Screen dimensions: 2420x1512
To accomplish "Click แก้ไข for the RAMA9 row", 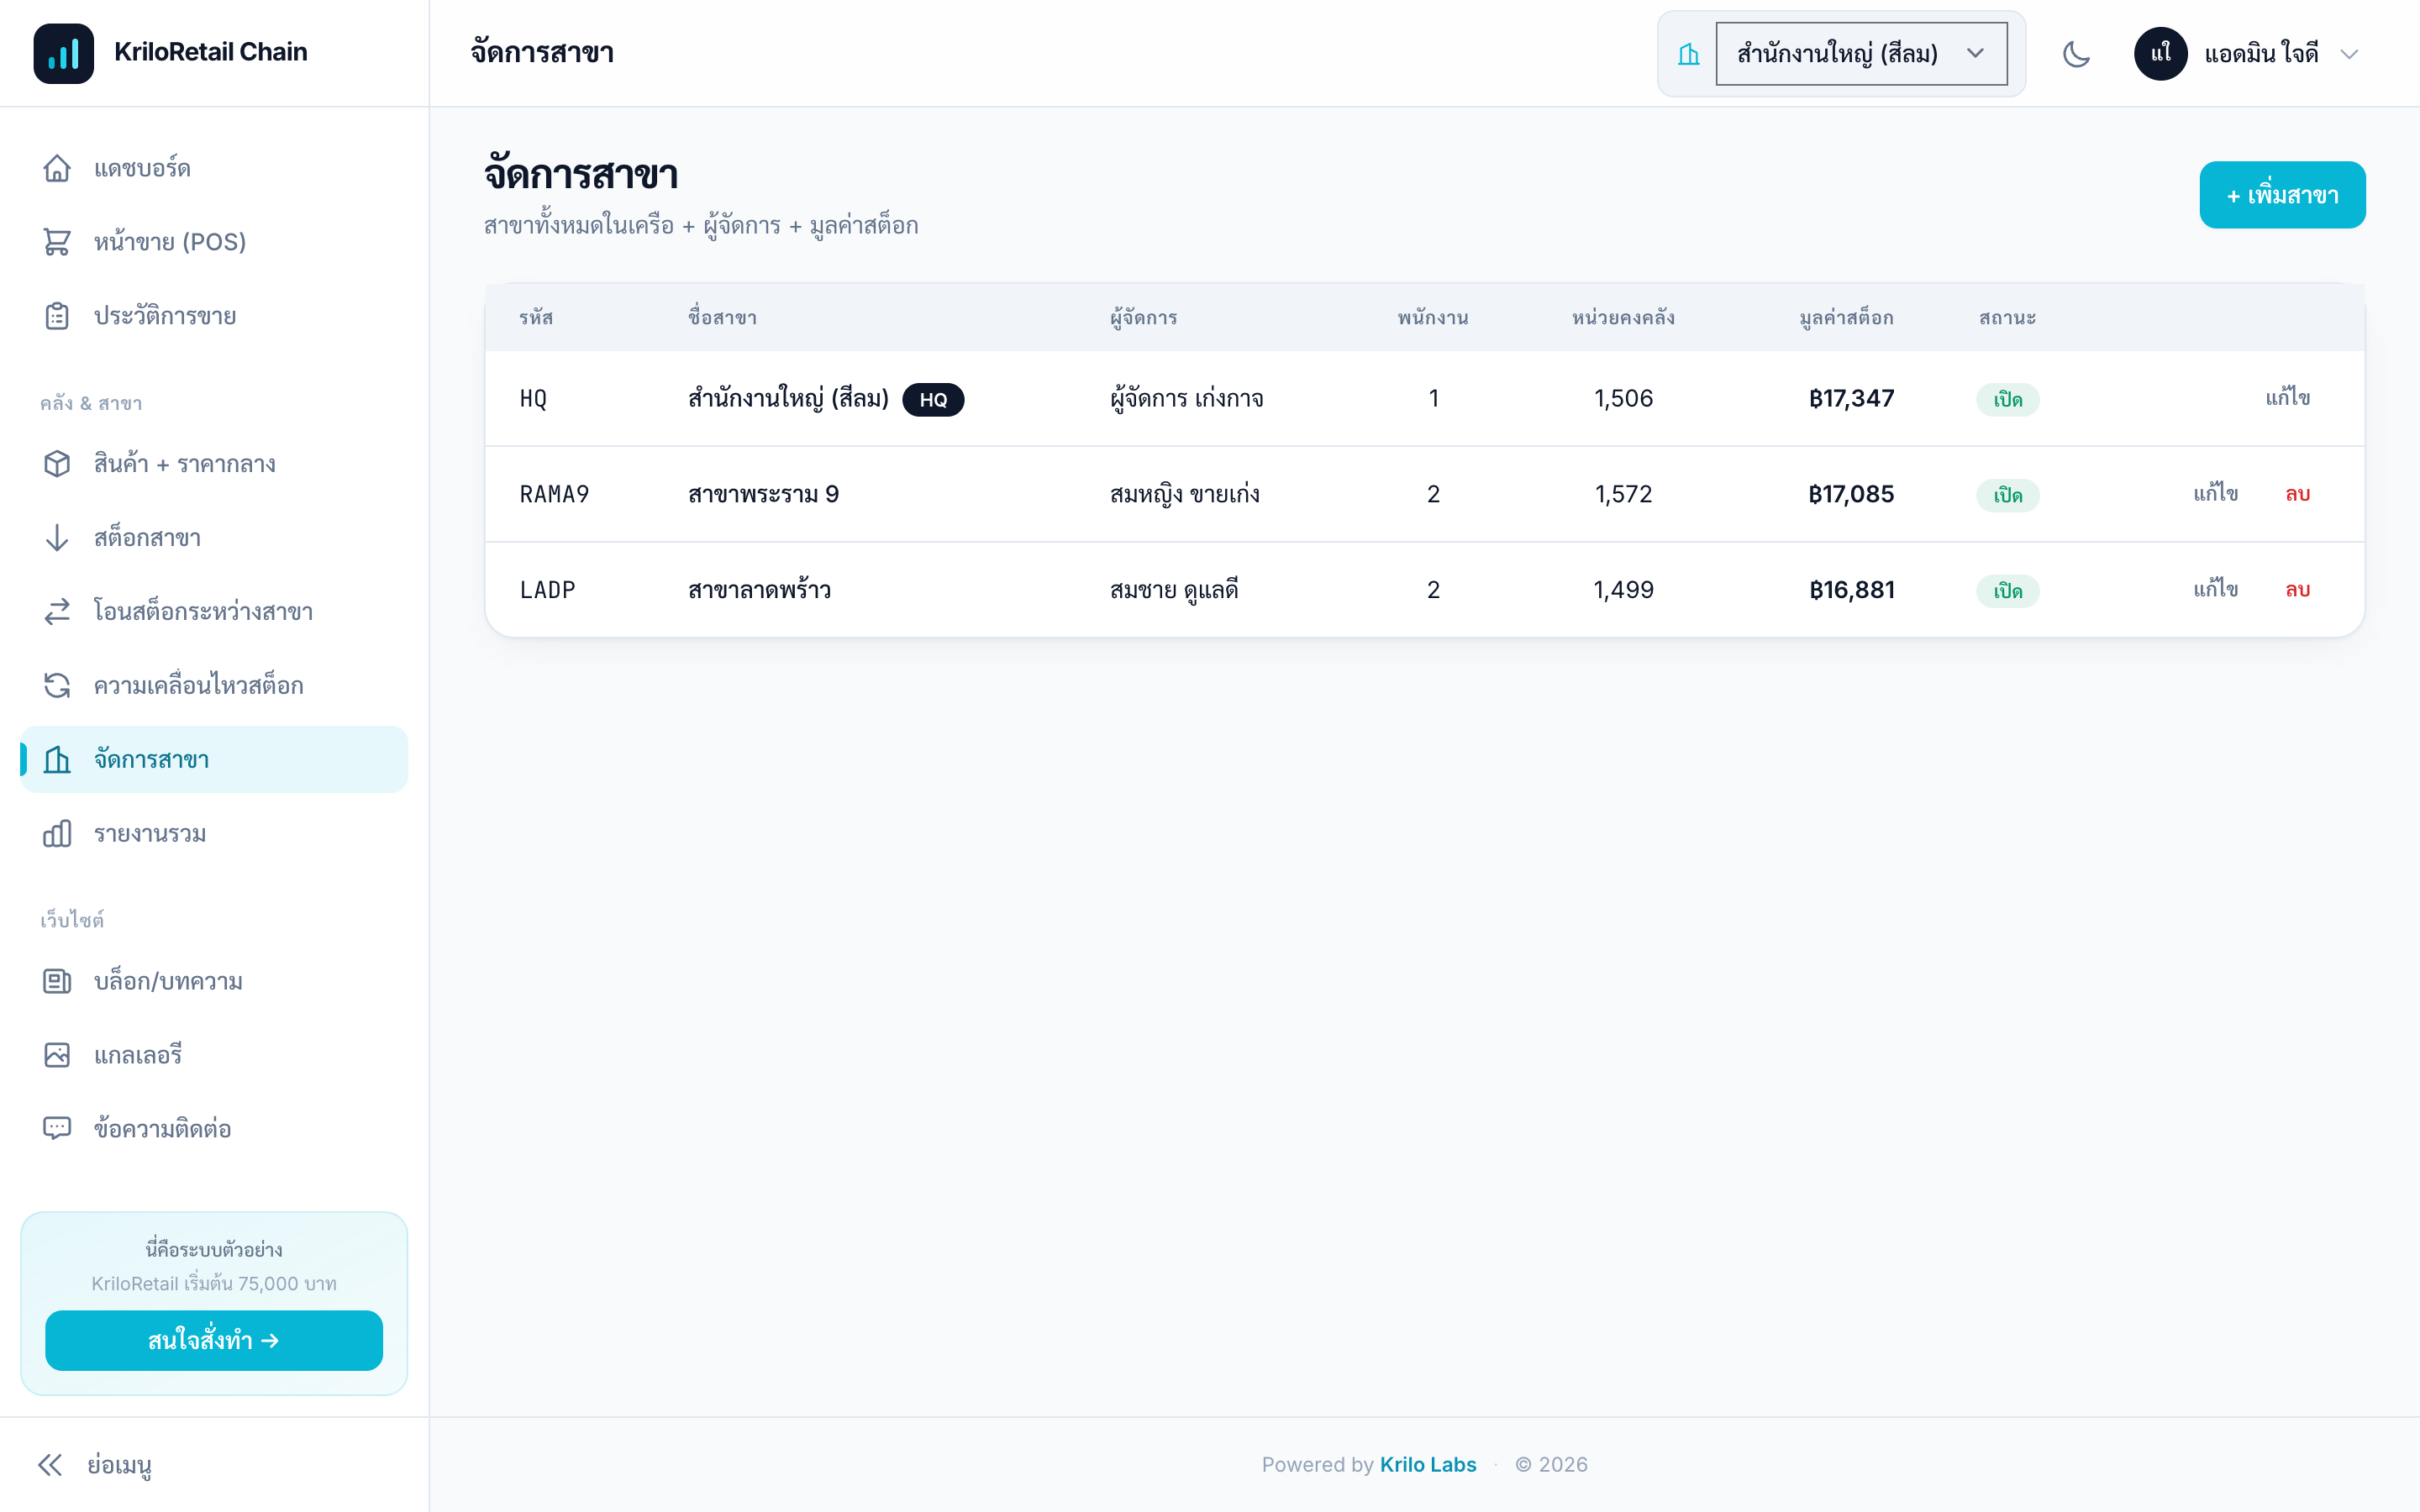I will pos(2215,494).
